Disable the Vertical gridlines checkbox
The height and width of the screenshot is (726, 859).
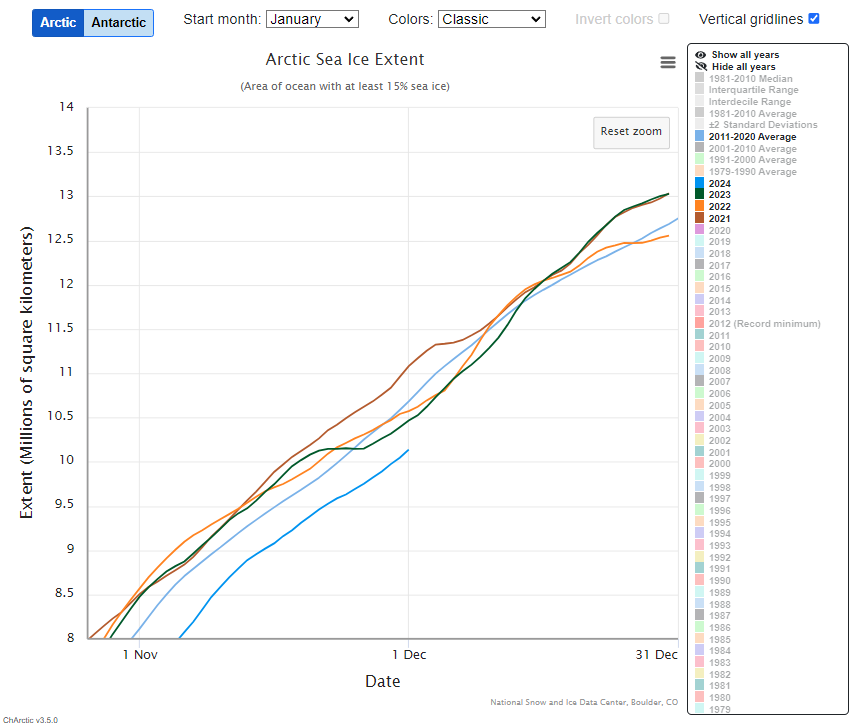click(813, 19)
